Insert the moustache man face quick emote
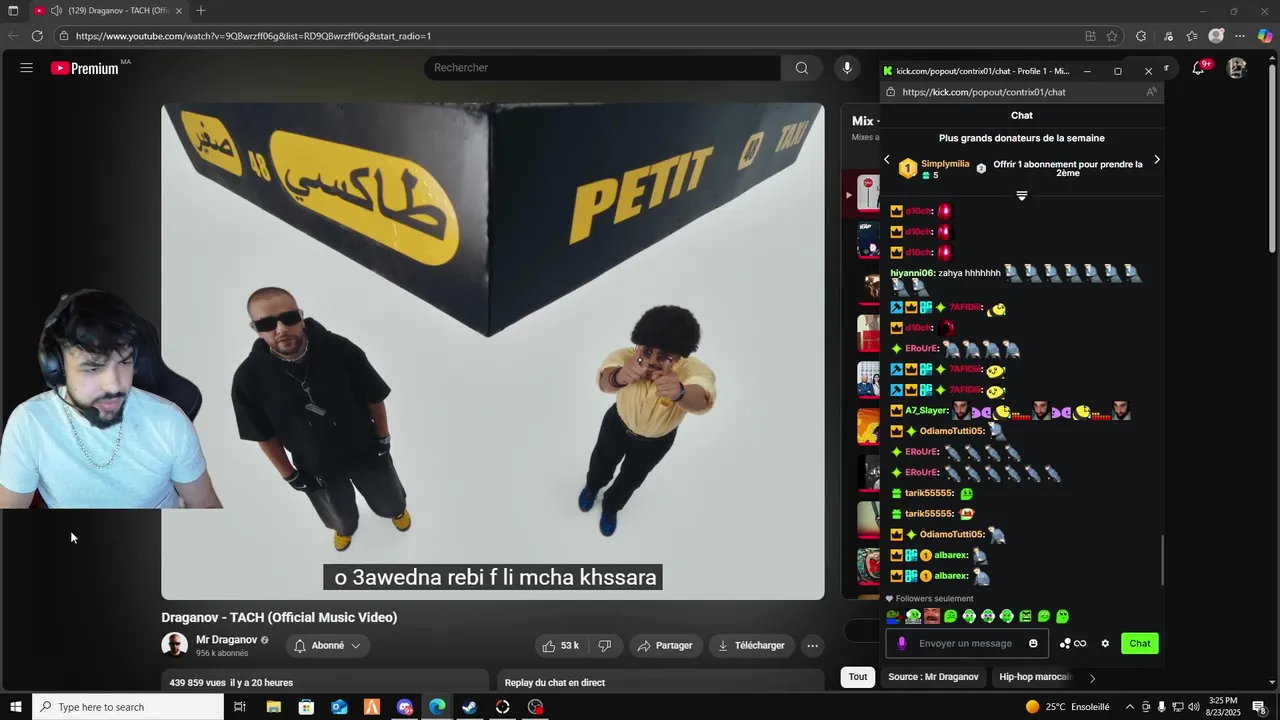Screen dimensions: 1280x720 coord(931,617)
